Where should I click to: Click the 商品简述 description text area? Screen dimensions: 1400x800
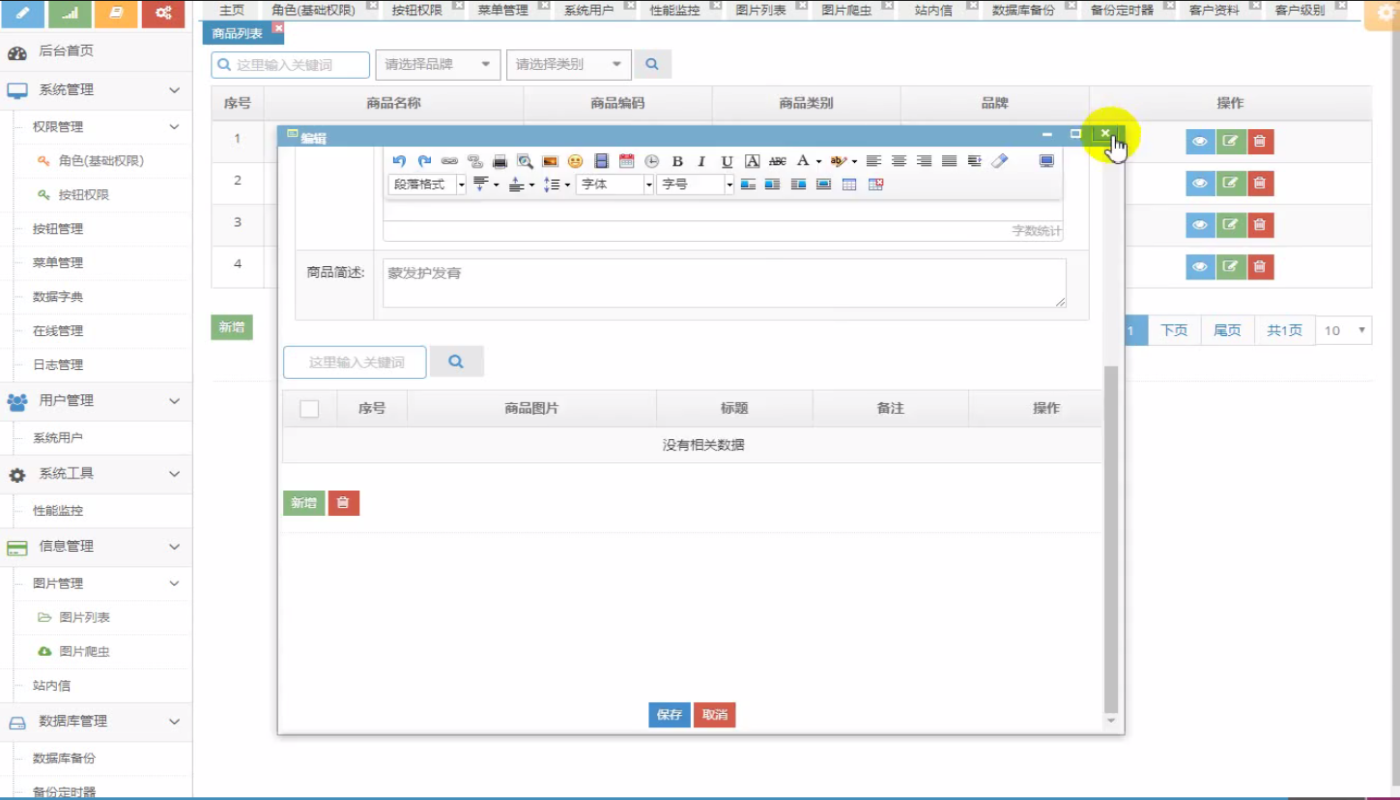[724, 283]
